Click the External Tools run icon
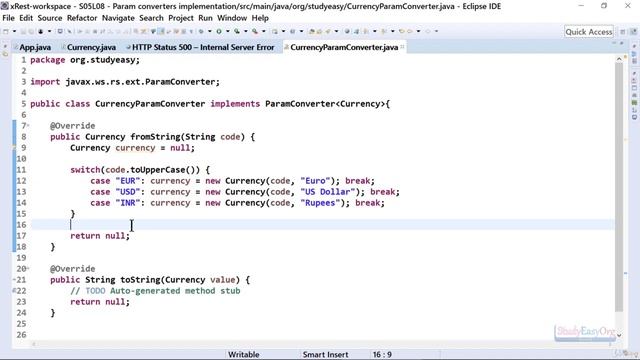 tap(255, 31)
